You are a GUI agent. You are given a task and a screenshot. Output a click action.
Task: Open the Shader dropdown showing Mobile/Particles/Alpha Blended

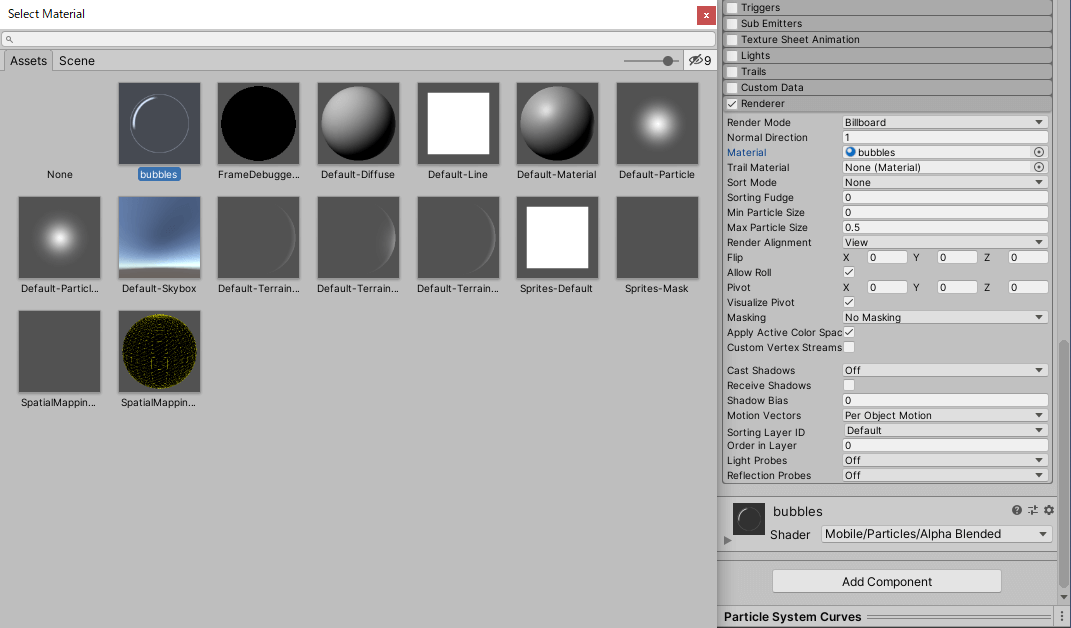pyautogui.click(x=936, y=534)
